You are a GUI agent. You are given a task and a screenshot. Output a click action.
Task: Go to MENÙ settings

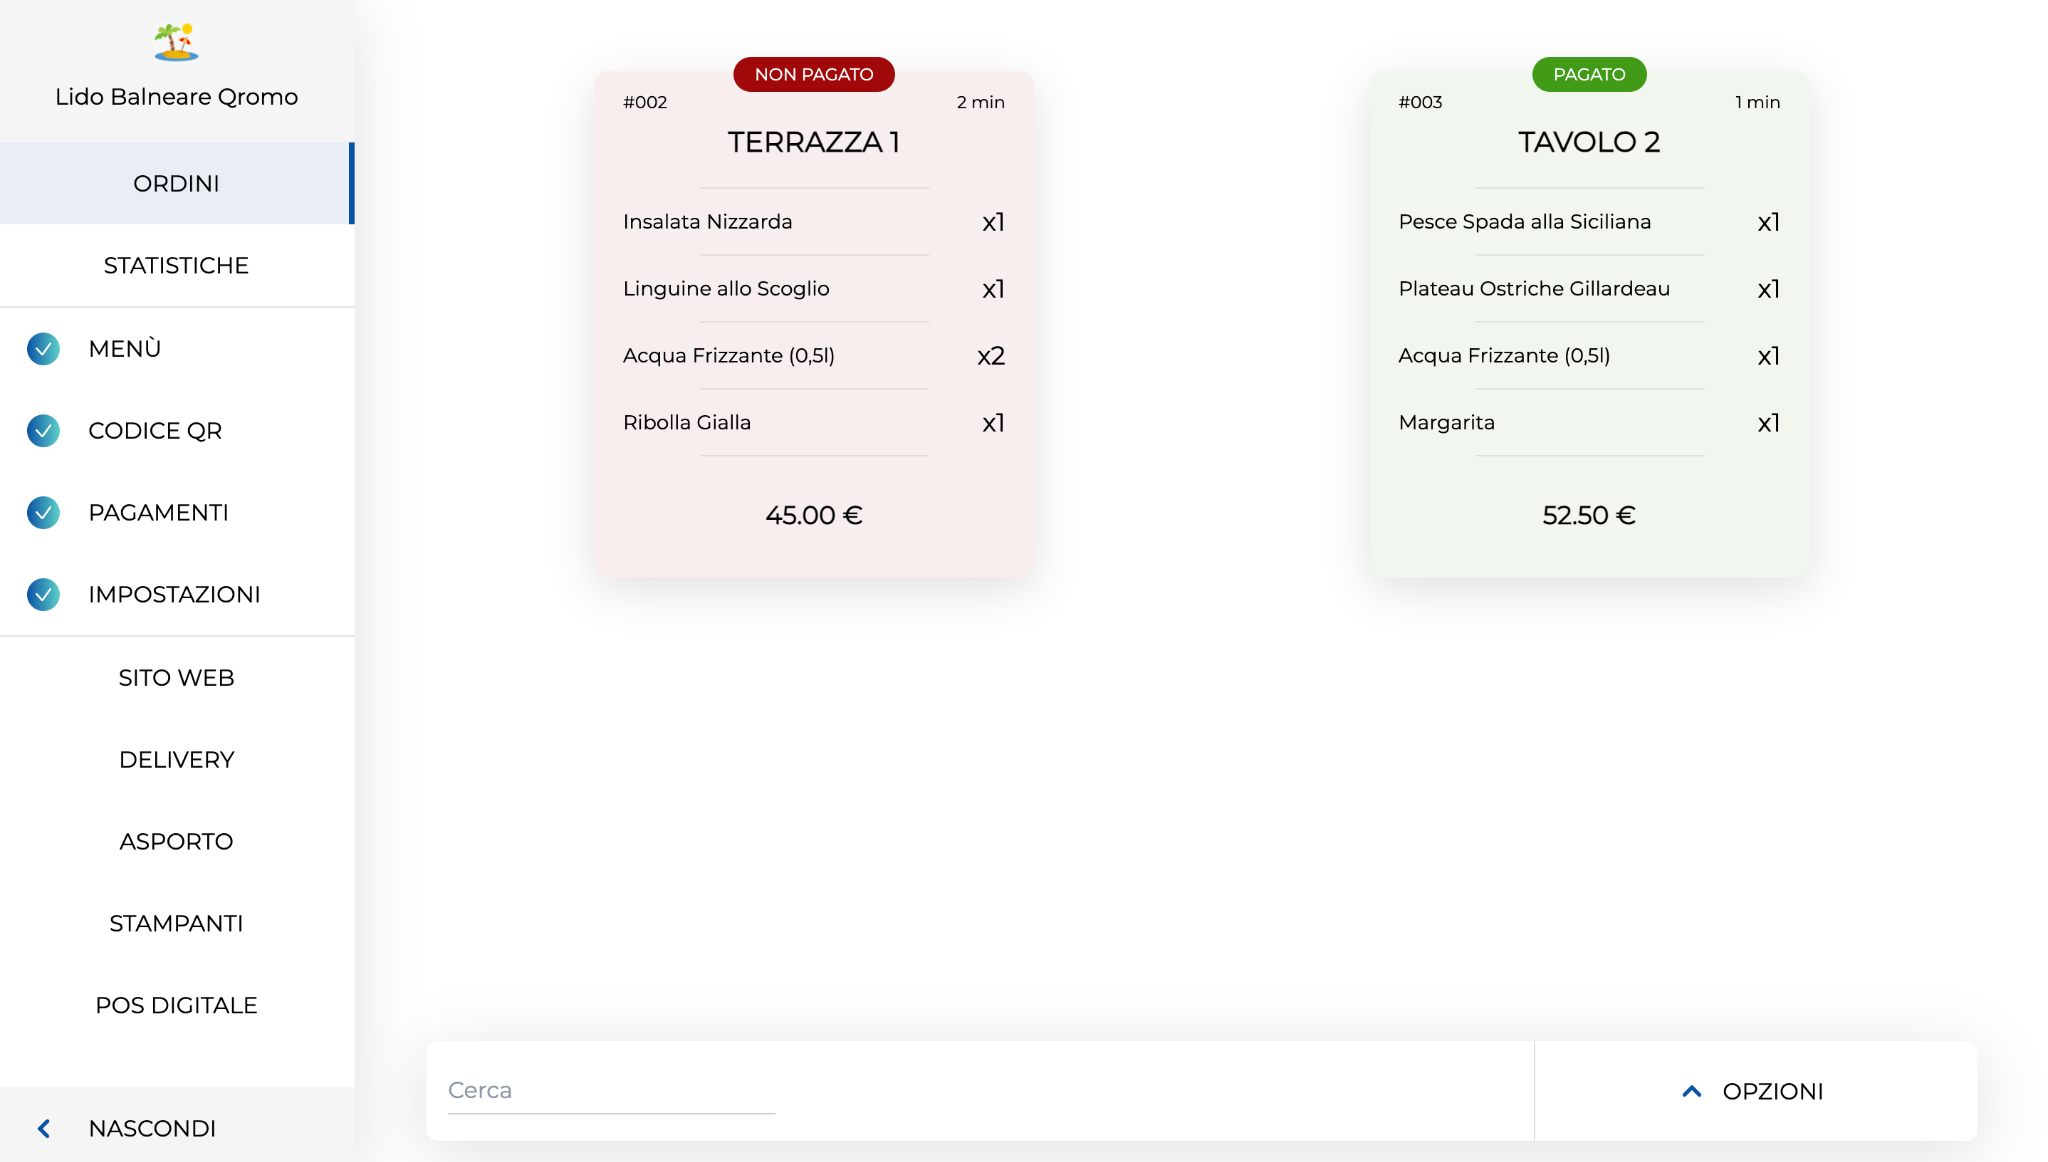(x=176, y=348)
